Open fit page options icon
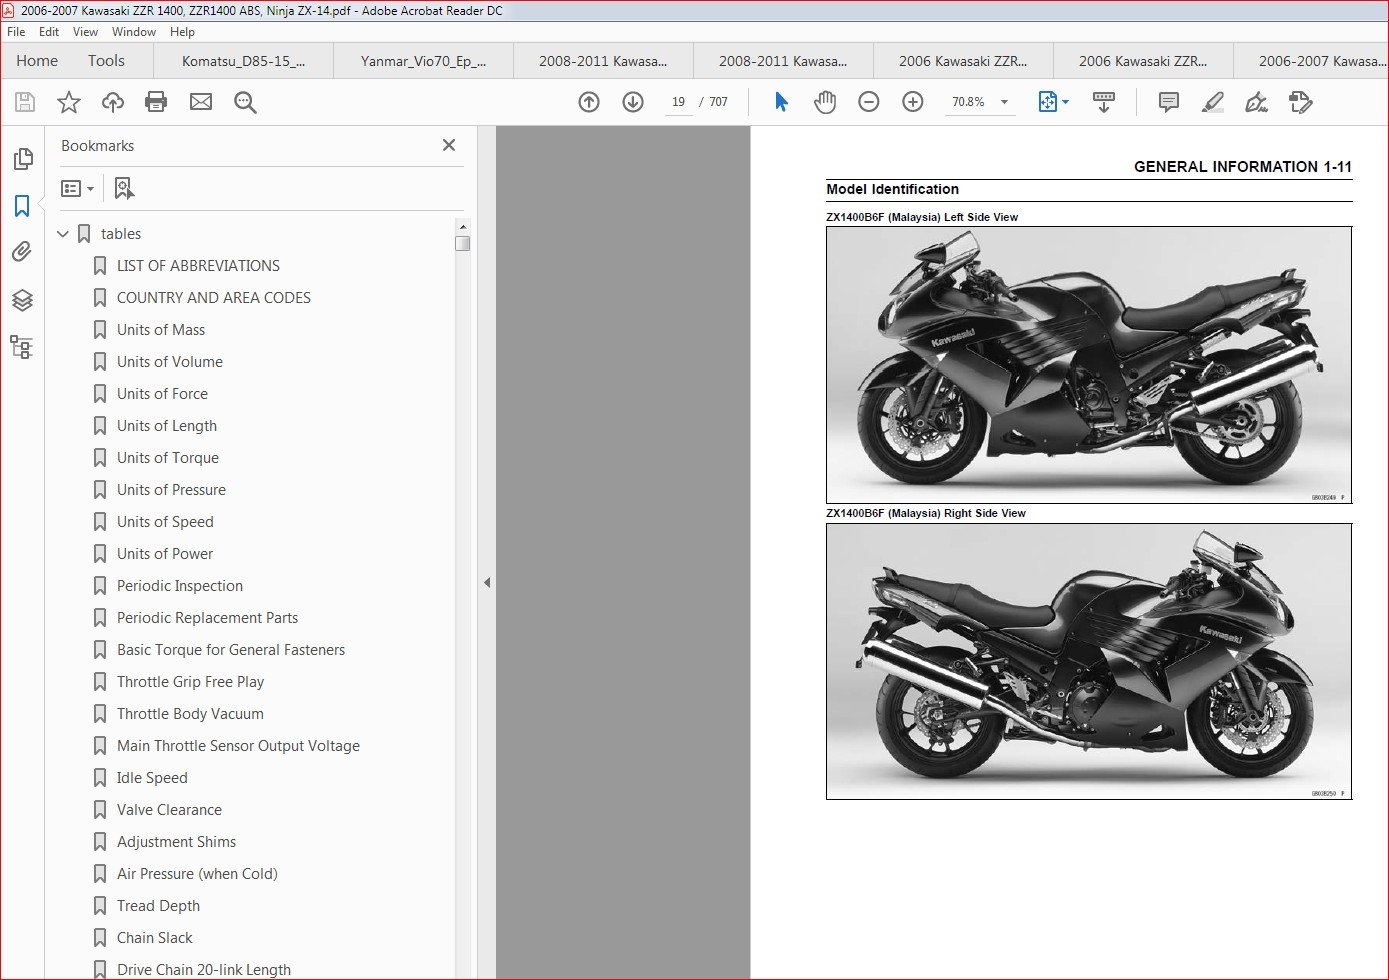This screenshot has width=1389, height=980. [1053, 102]
